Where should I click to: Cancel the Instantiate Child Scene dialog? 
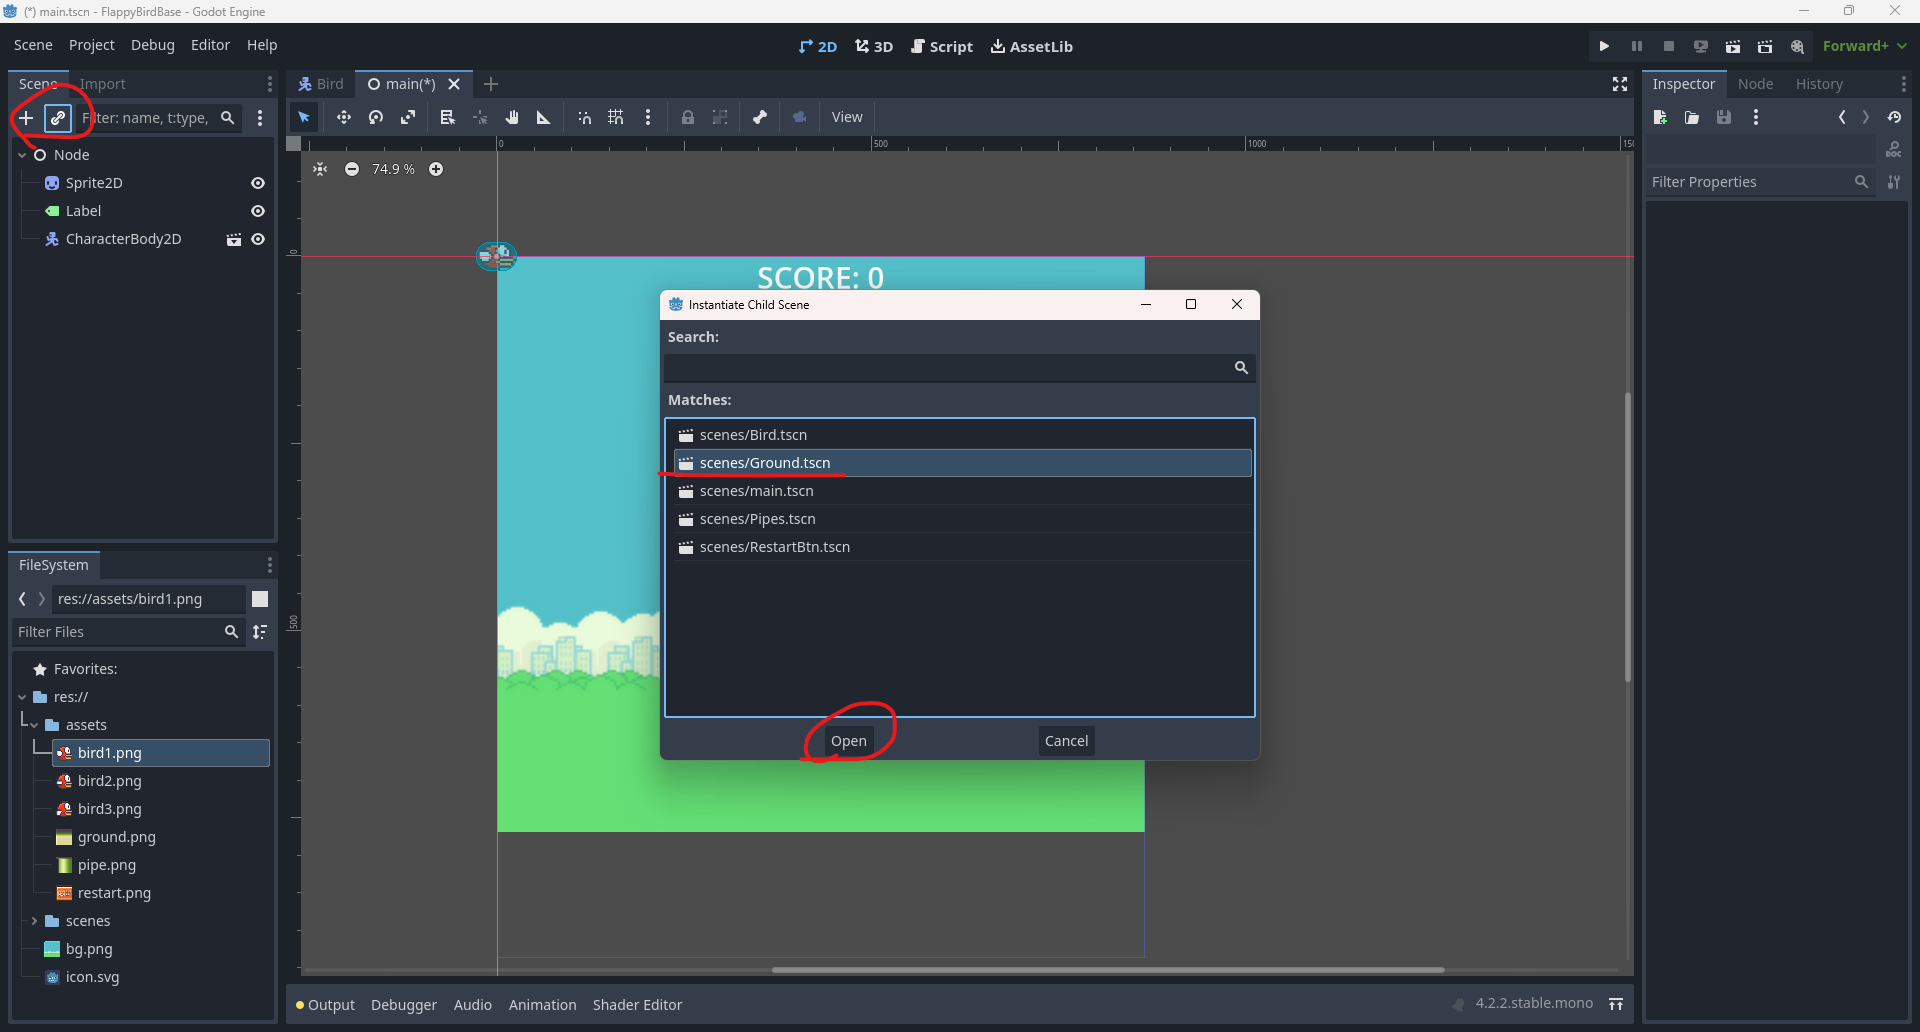1066,741
